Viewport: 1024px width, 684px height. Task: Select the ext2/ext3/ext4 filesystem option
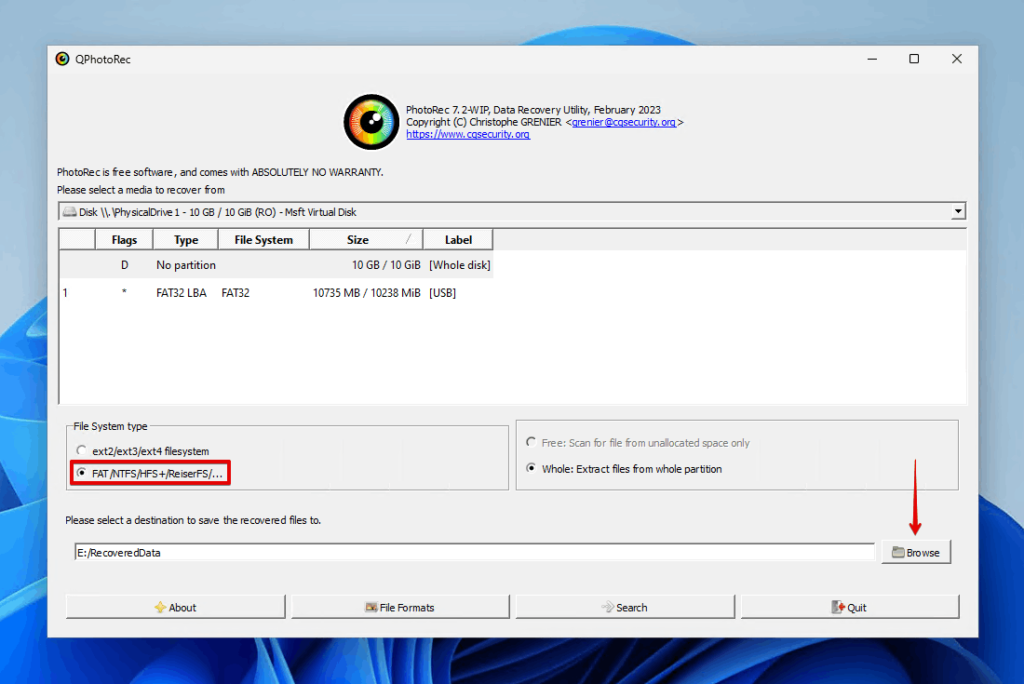[x=81, y=451]
